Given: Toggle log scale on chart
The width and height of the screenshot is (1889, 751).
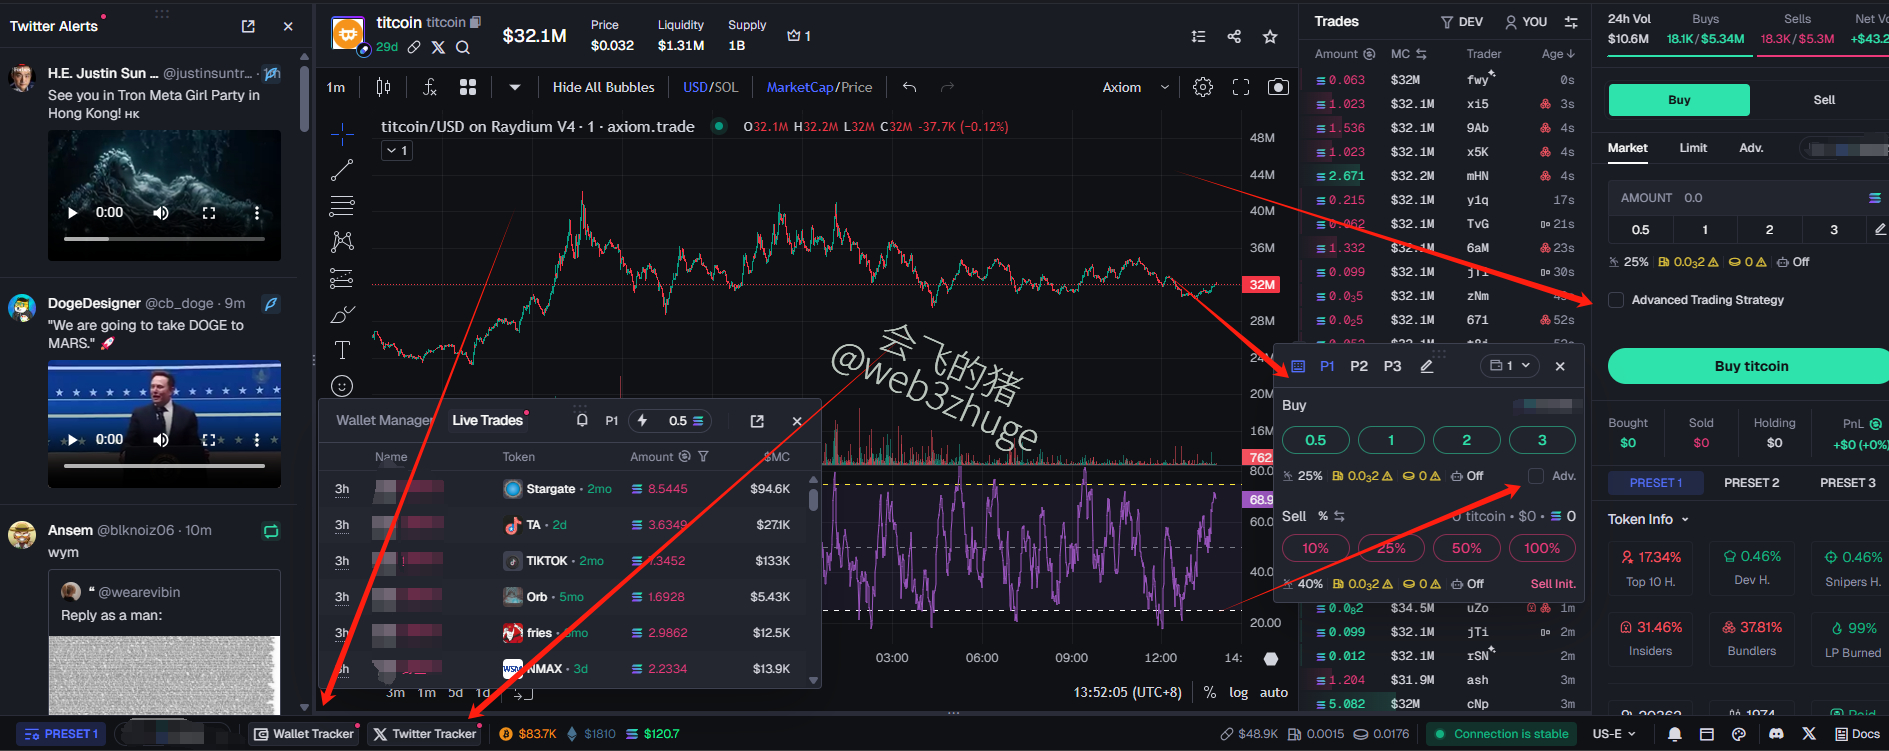Looking at the screenshot, I should point(1238,692).
